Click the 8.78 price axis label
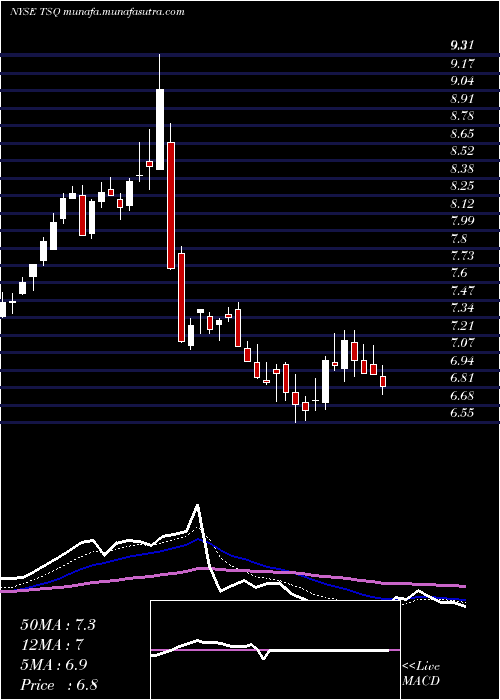 pos(462,116)
